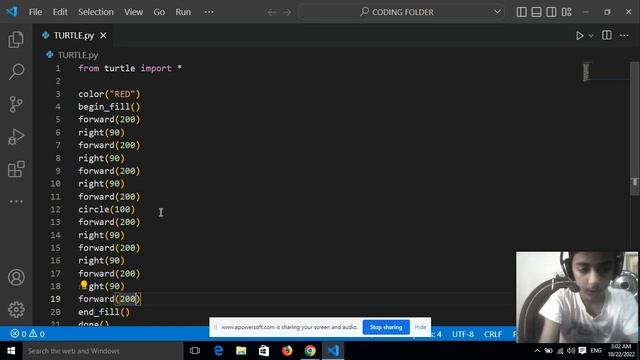Go back with the navigation arrow

[x=271, y=12]
